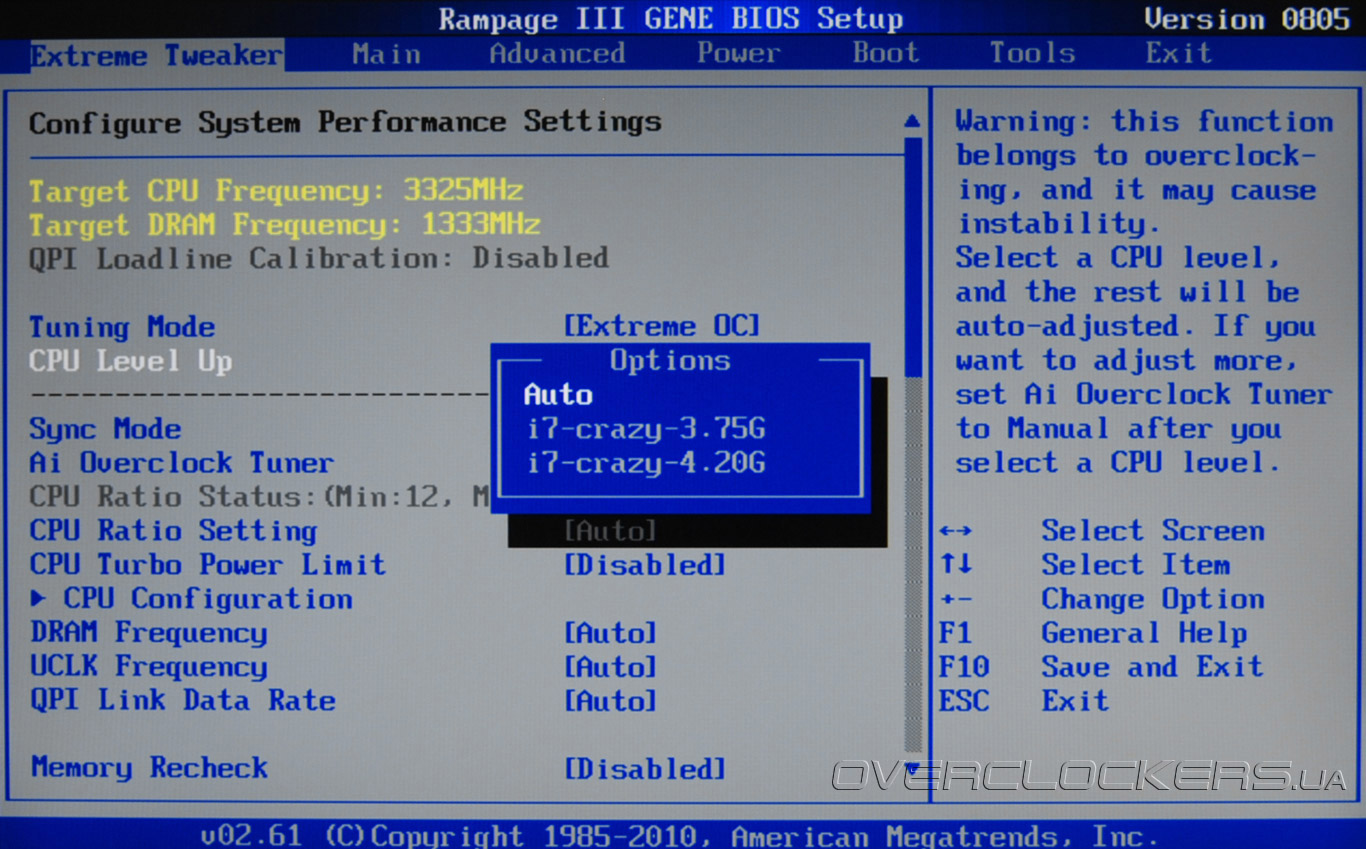The image size is (1366, 849).
Task: Click Configure System Performance Settings heading
Action: pos(345,123)
